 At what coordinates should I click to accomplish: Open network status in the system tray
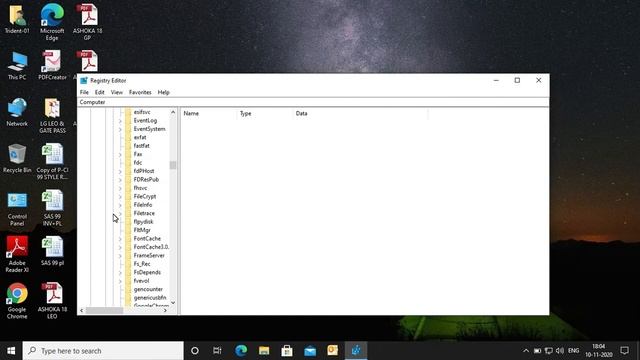coord(549,351)
